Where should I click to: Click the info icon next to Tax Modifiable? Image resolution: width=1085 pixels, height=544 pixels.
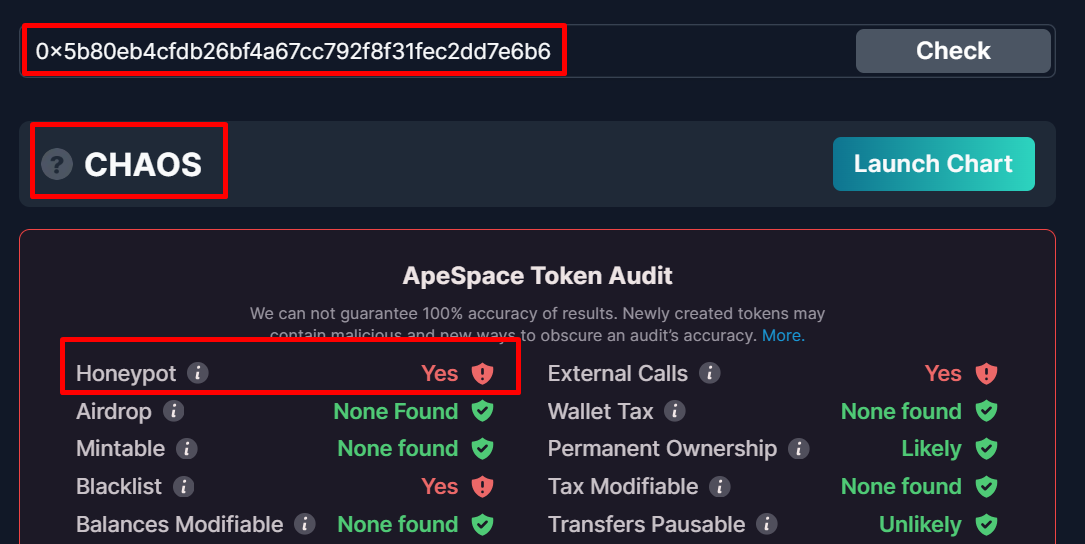[x=720, y=487]
